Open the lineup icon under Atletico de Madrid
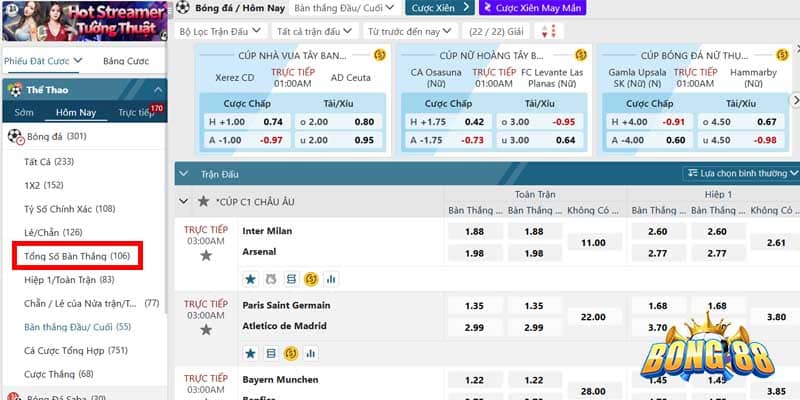 (271, 353)
